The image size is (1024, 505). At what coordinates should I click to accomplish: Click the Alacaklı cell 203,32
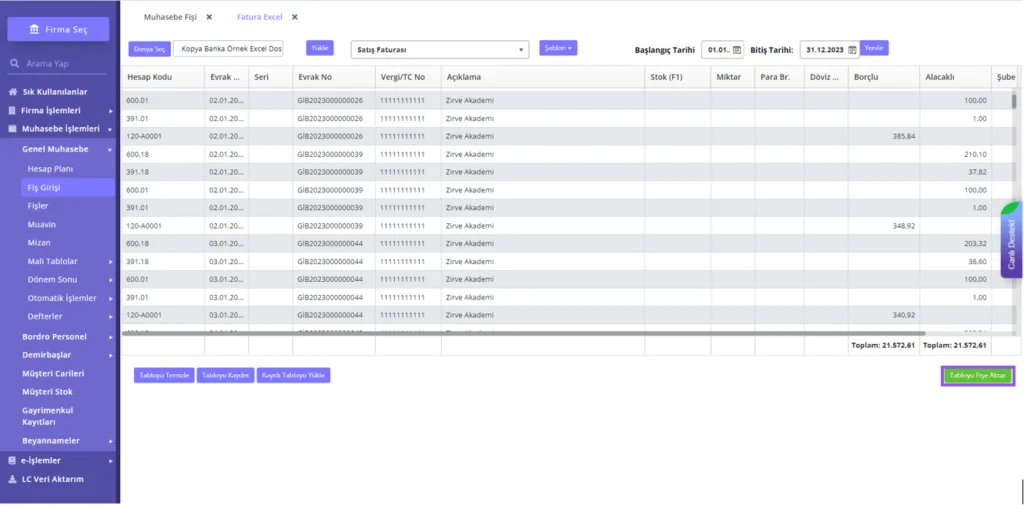coord(955,243)
